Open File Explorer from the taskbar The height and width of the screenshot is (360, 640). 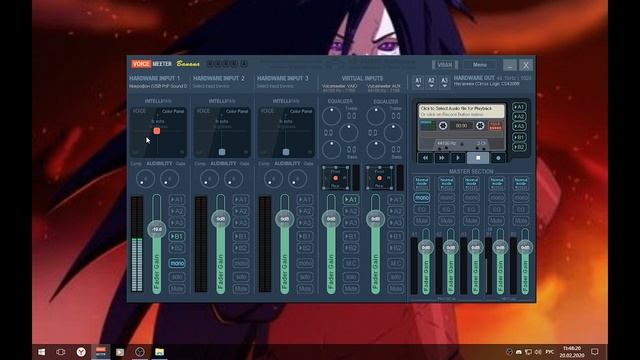pyautogui.click(x=159, y=352)
